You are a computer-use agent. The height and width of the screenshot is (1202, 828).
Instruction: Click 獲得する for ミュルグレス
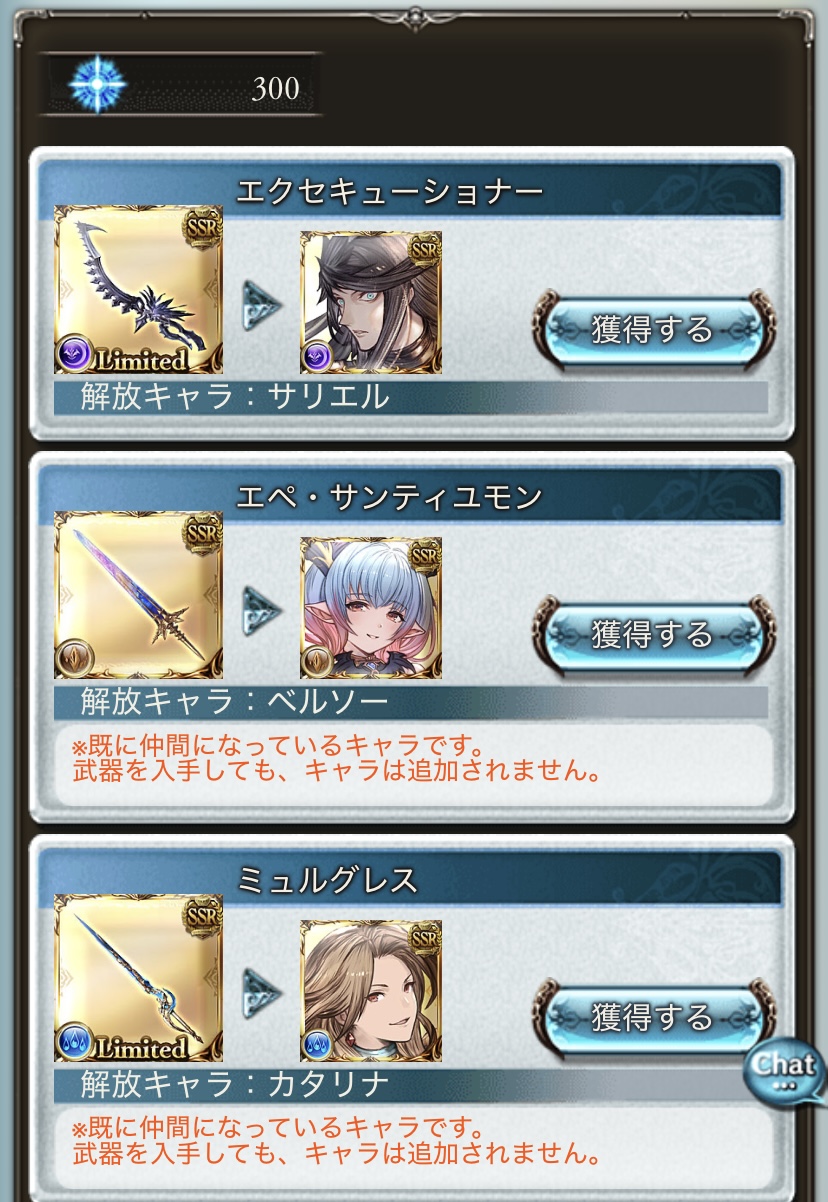click(x=654, y=1016)
